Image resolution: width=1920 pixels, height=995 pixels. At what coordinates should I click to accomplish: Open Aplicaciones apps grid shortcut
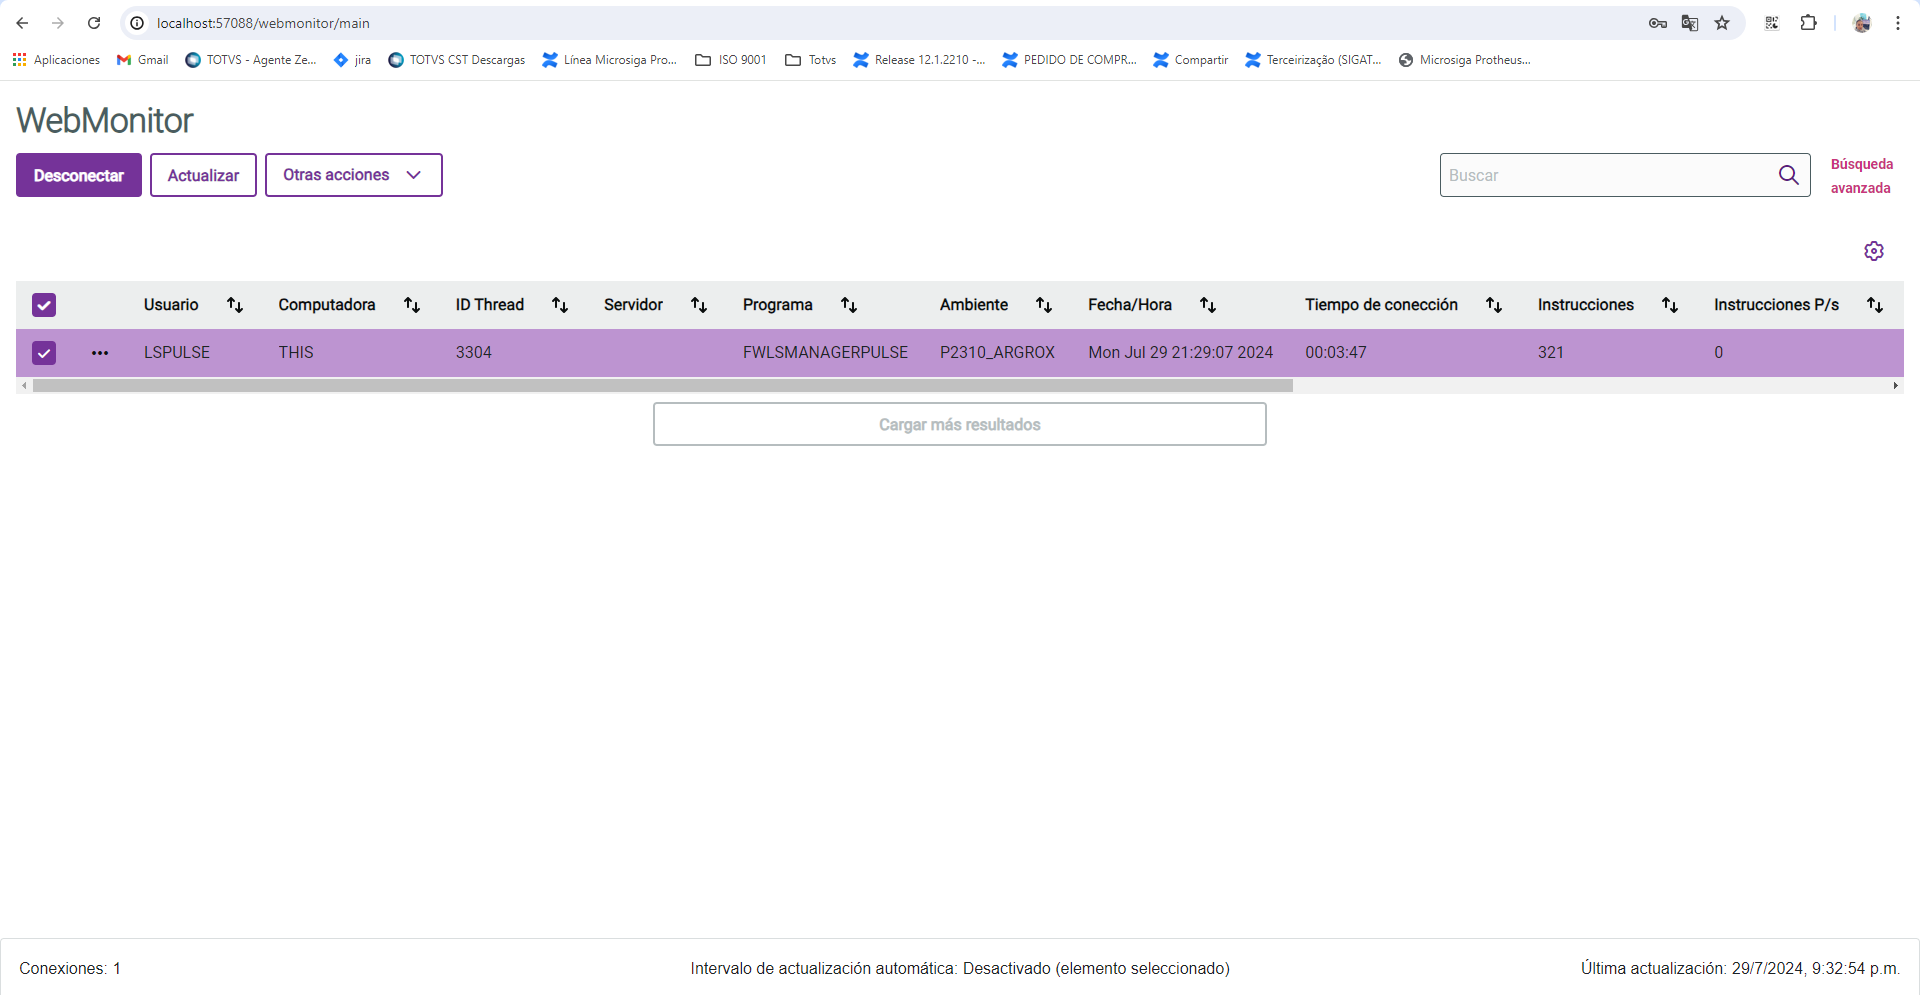pos(57,60)
